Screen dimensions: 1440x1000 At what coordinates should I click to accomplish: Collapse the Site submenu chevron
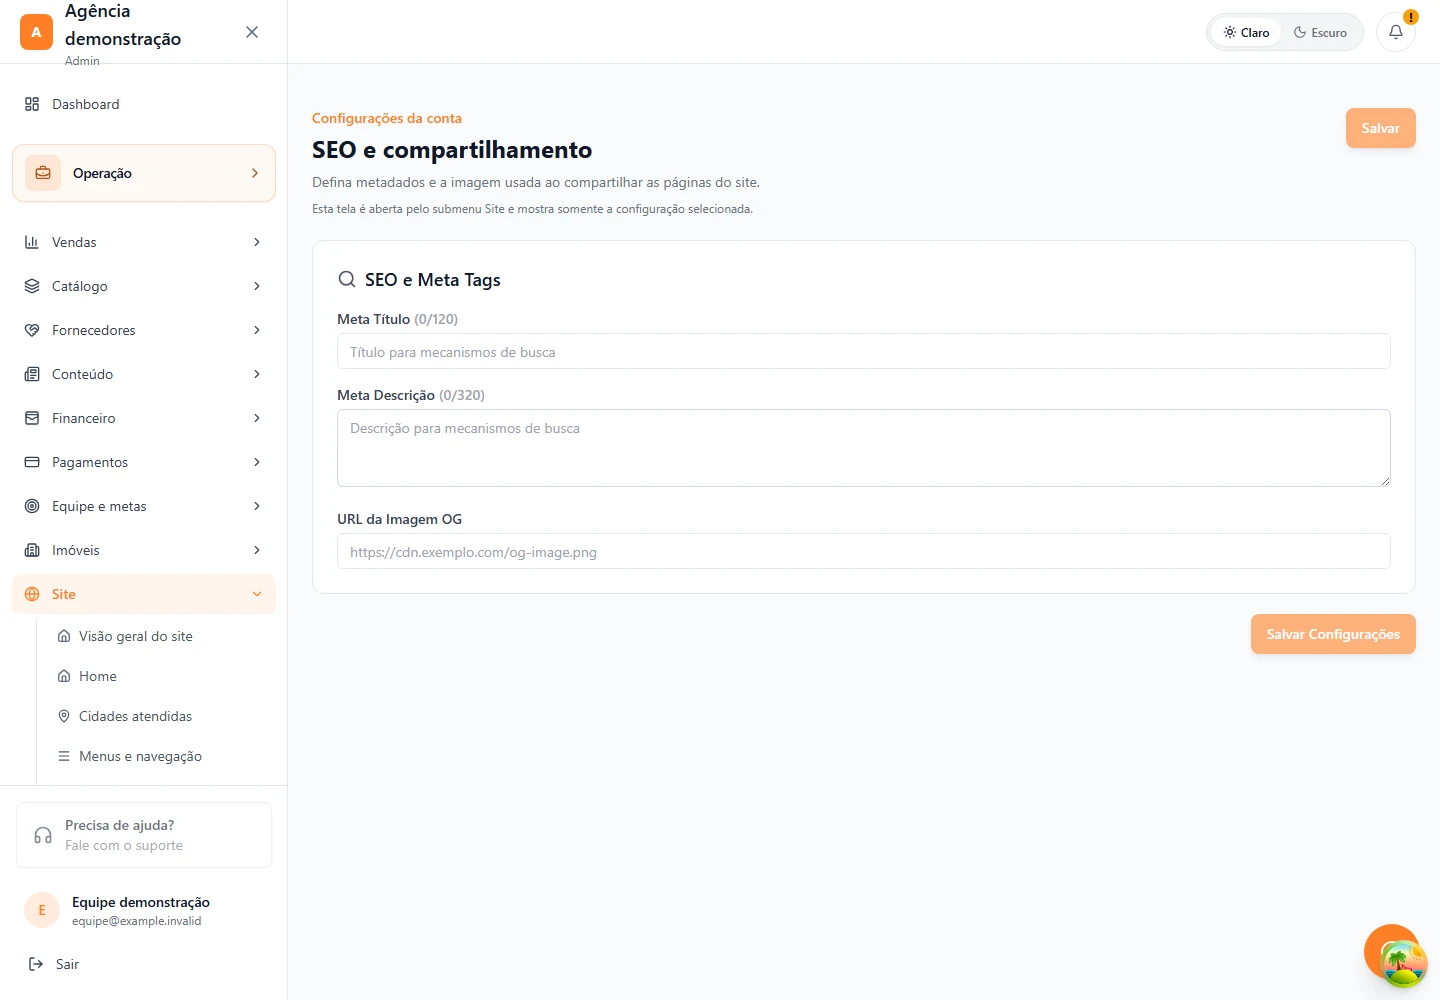pos(257,594)
